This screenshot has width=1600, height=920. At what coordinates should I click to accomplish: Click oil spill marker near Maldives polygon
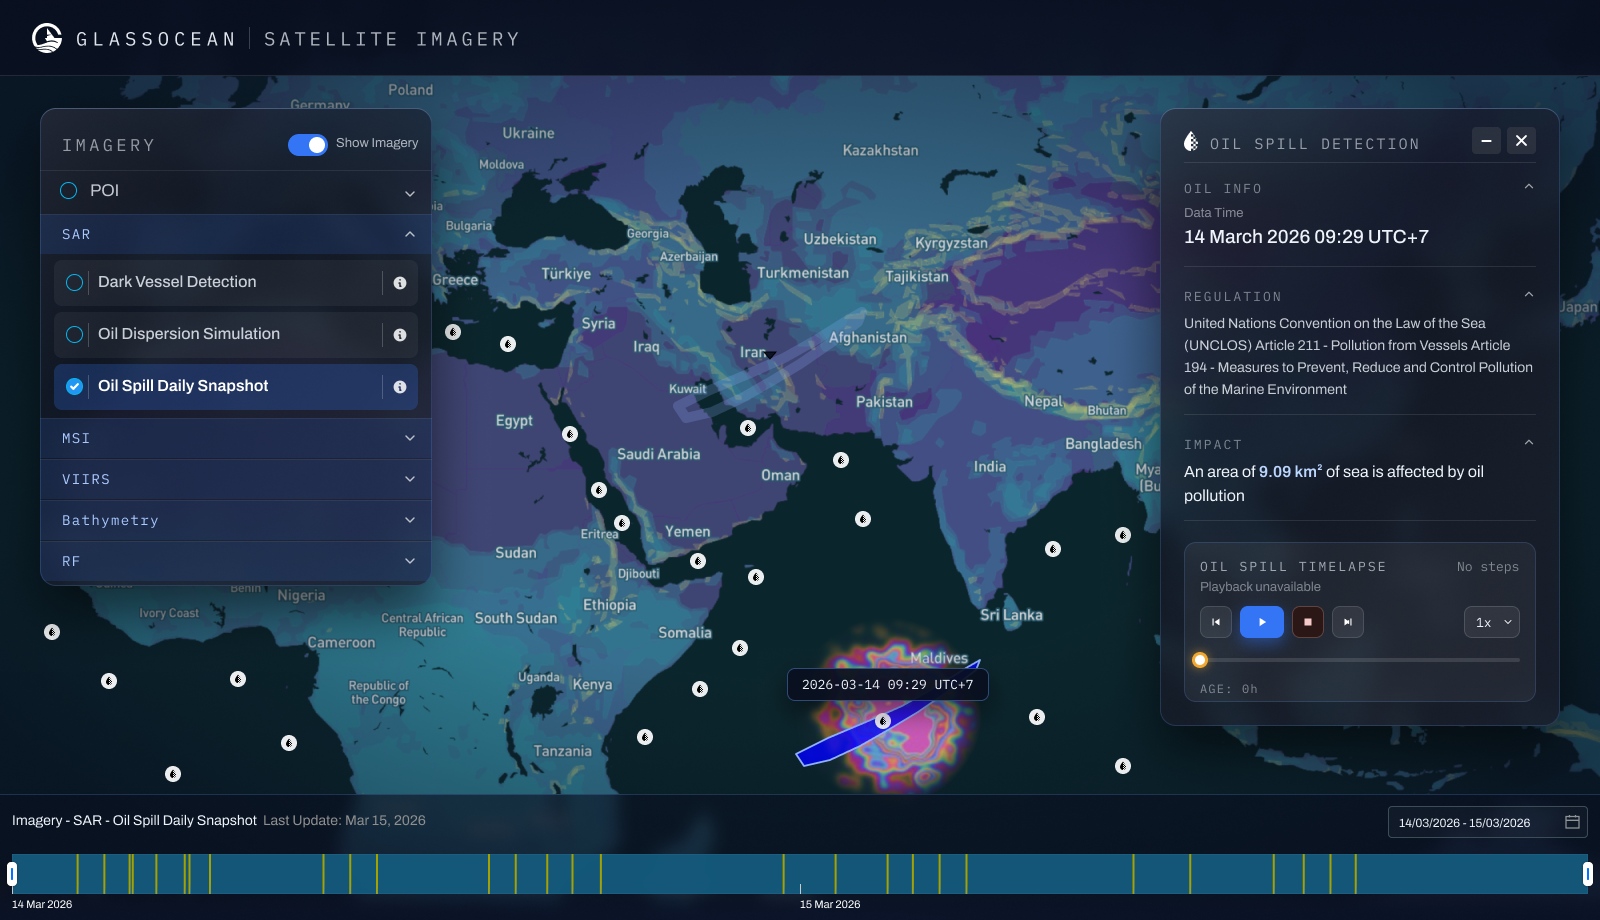pyautogui.click(x=882, y=721)
